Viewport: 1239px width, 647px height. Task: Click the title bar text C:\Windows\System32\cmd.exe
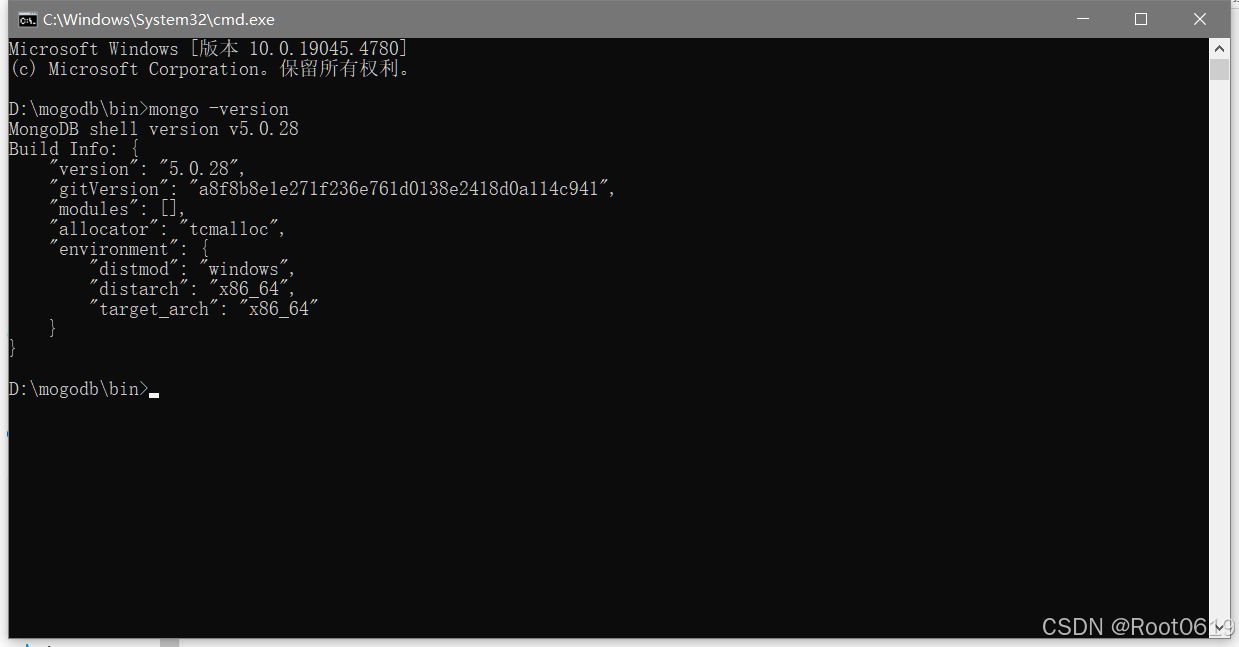tap(158, 19)
